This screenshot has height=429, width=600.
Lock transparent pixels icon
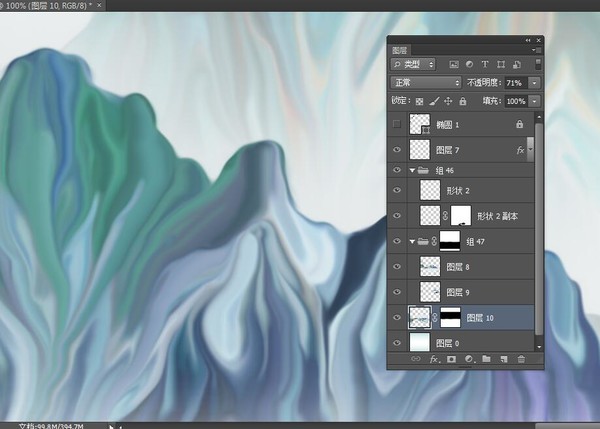point(419,101)
